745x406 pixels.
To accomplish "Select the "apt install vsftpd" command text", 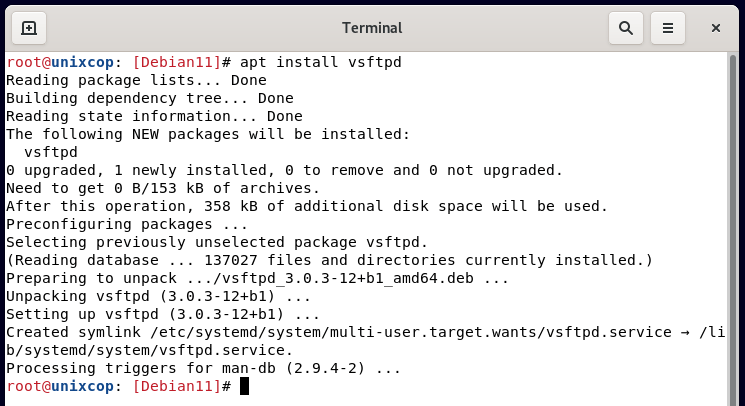I will point(321,62).
